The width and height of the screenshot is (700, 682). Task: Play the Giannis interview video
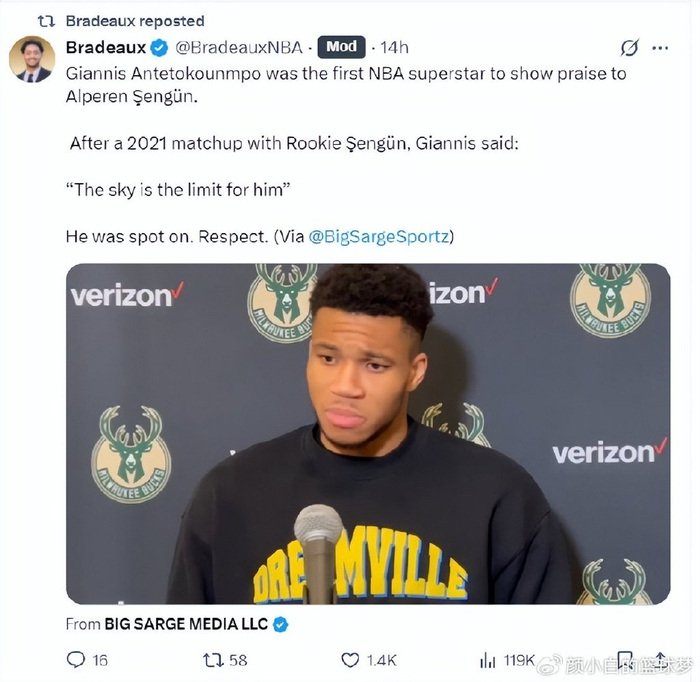click(x=368, y=434)
